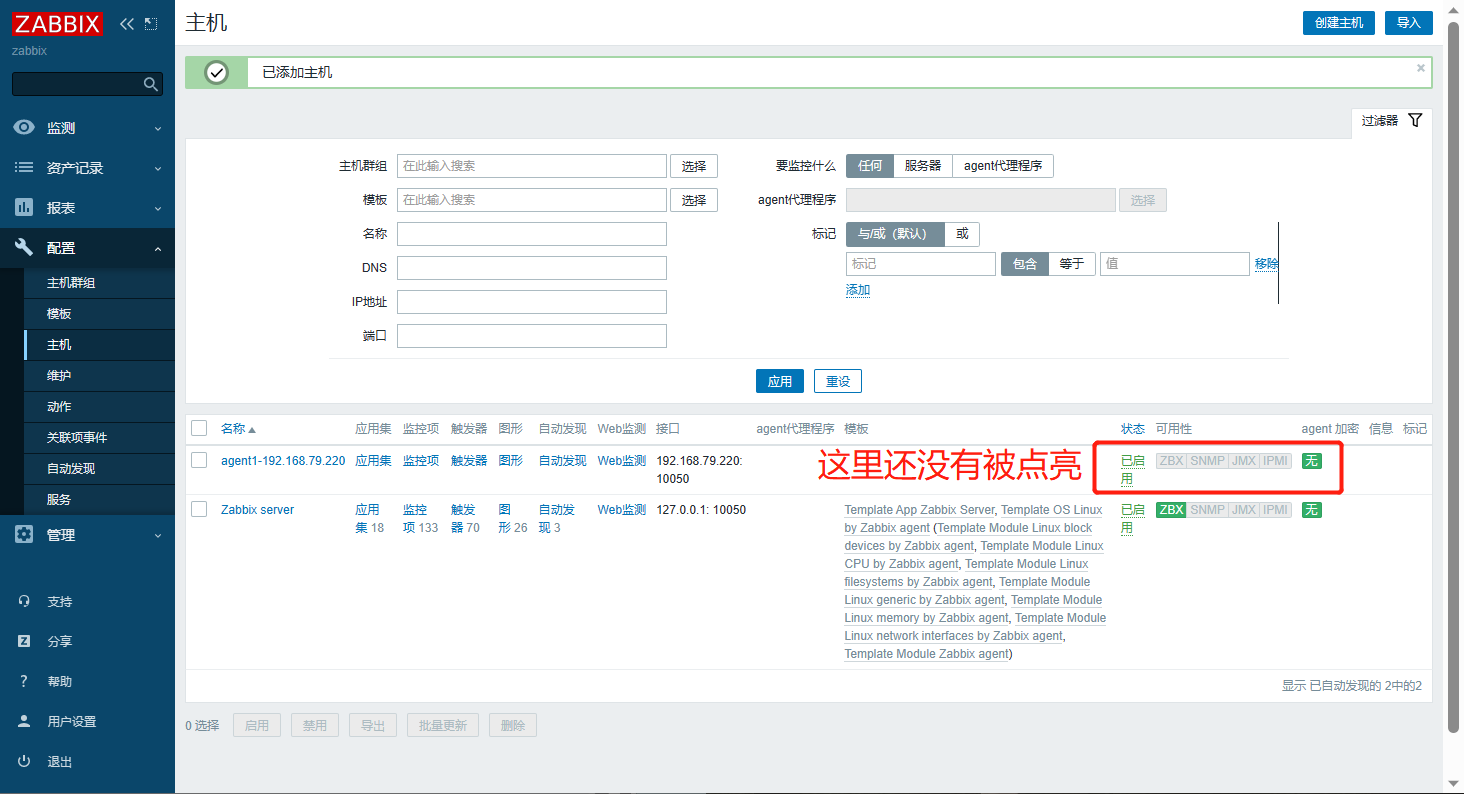Click the sidebar hide window icon
Viewport: 1464px width, 794px height.
pos(151,23)
